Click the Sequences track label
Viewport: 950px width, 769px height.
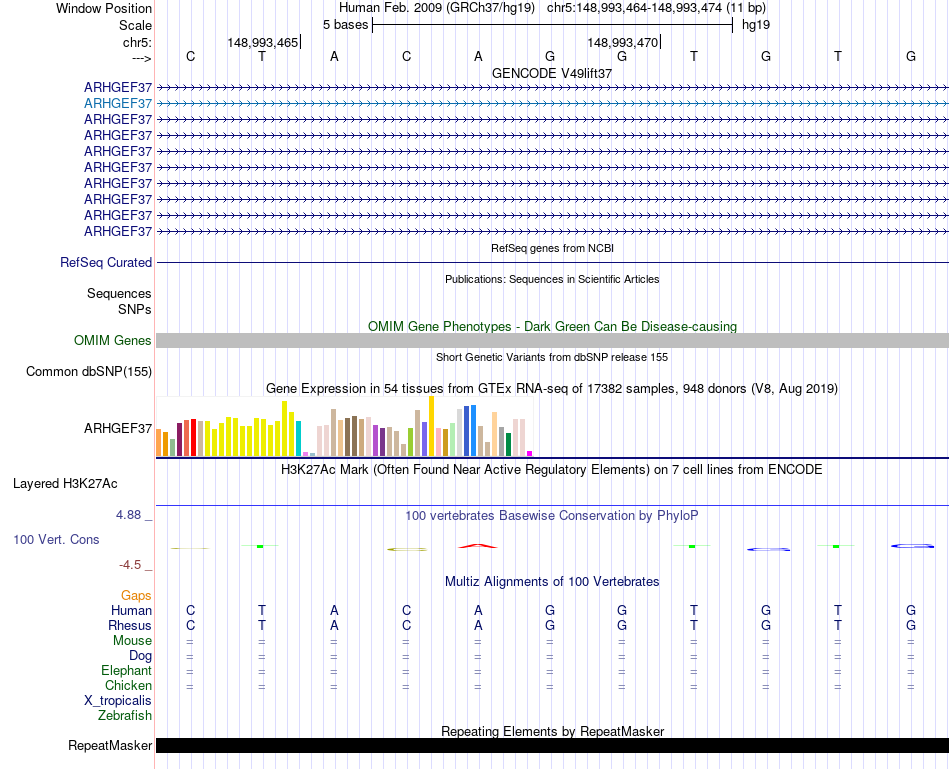point(119,293)
